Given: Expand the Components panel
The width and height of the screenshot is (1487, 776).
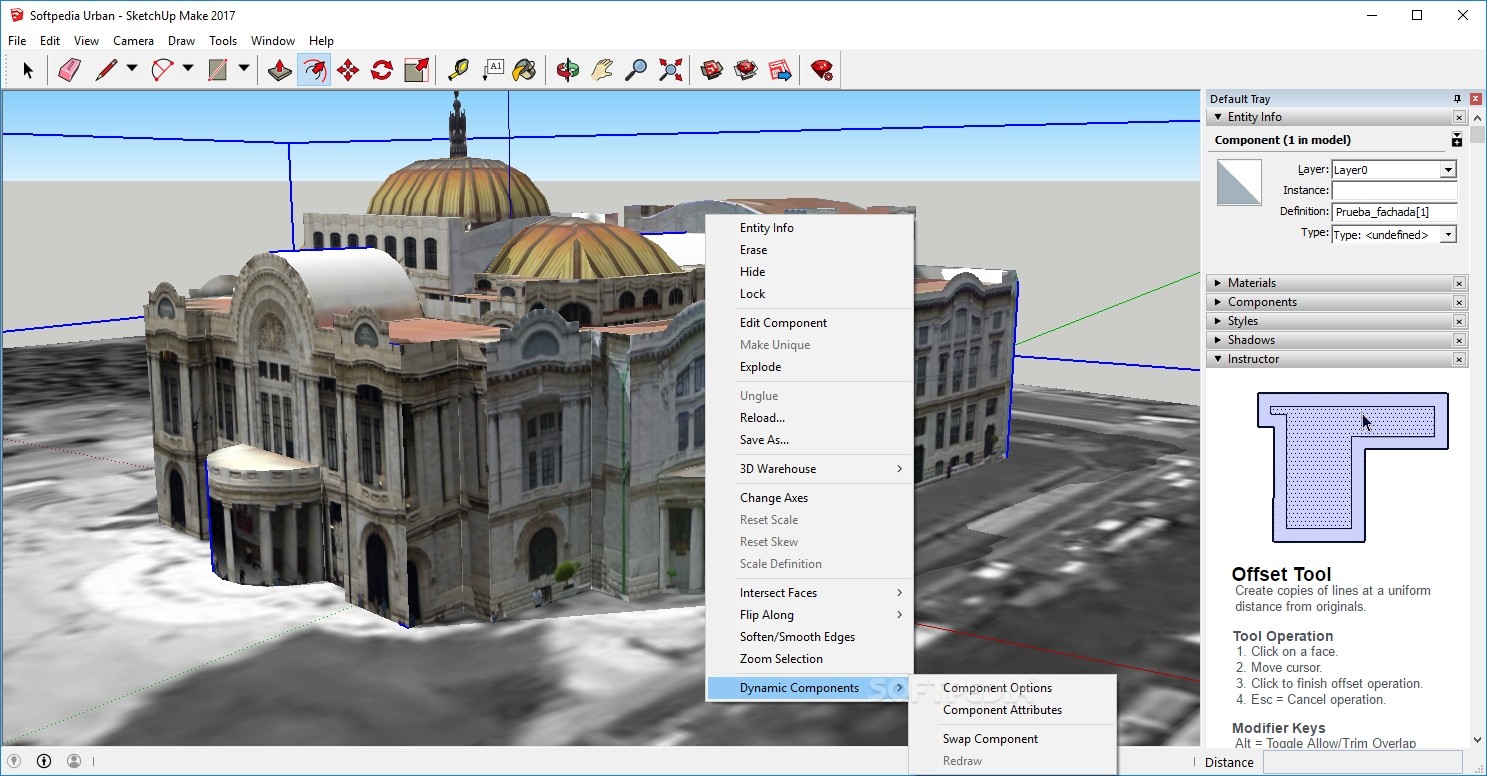Looking at the screenshot, I should point(1218,302).
